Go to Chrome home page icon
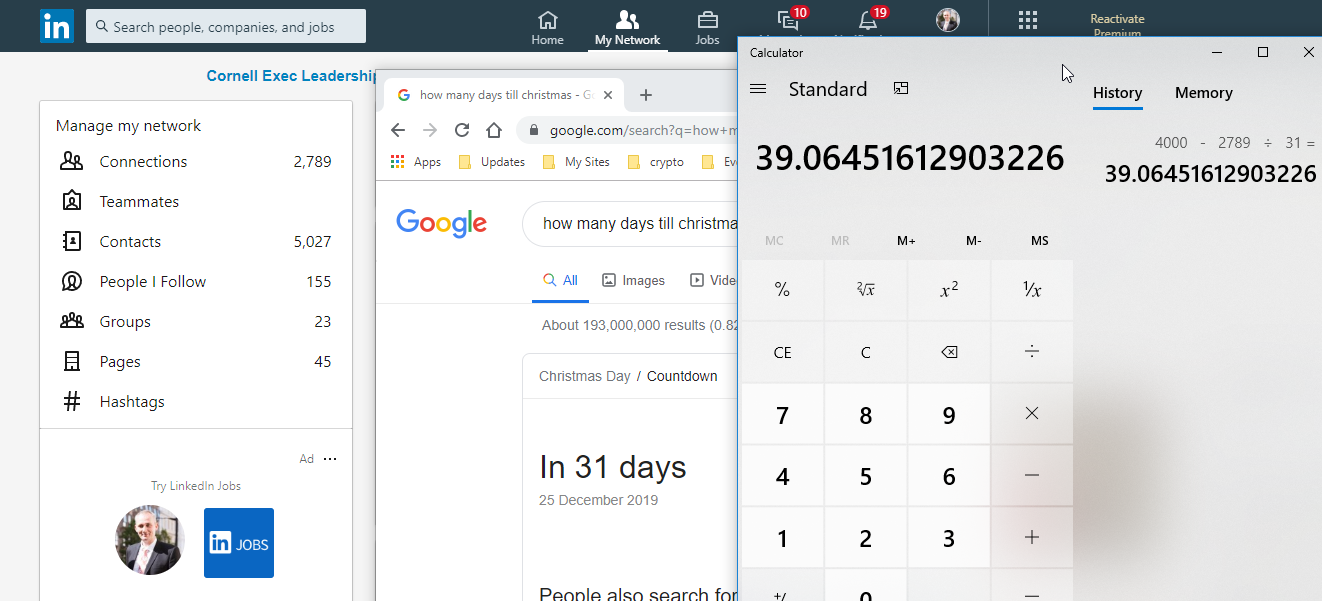1322x601 pixels. pos(493,130)
